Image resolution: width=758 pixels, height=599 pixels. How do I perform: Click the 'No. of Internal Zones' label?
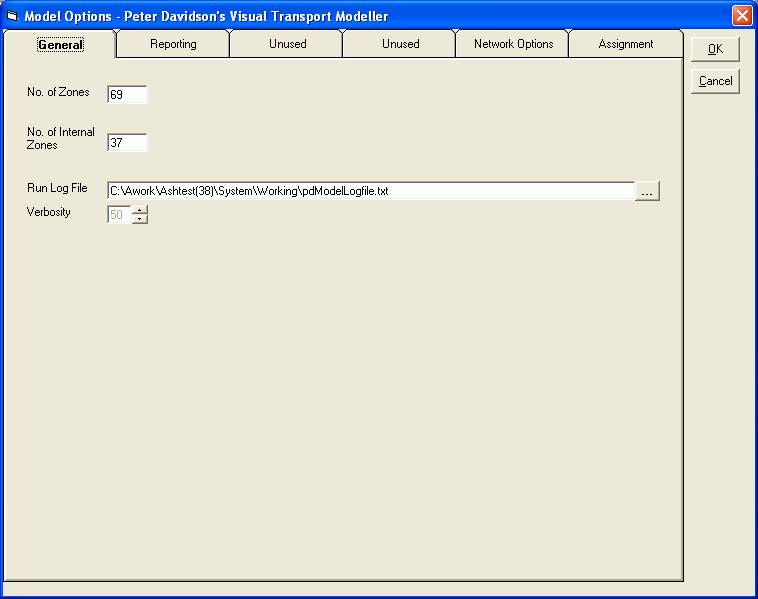(x=60, y=138)
